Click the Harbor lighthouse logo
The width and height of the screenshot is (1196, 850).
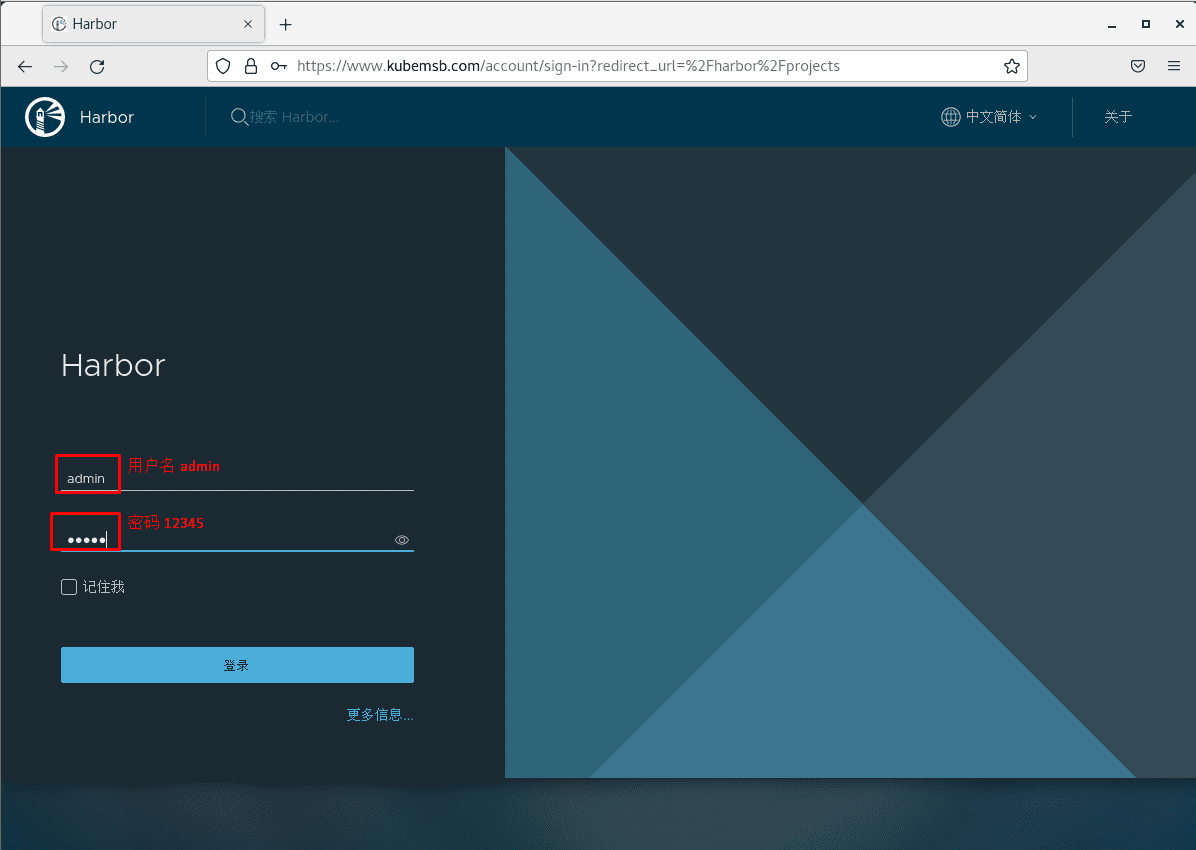tap(45, 117)
